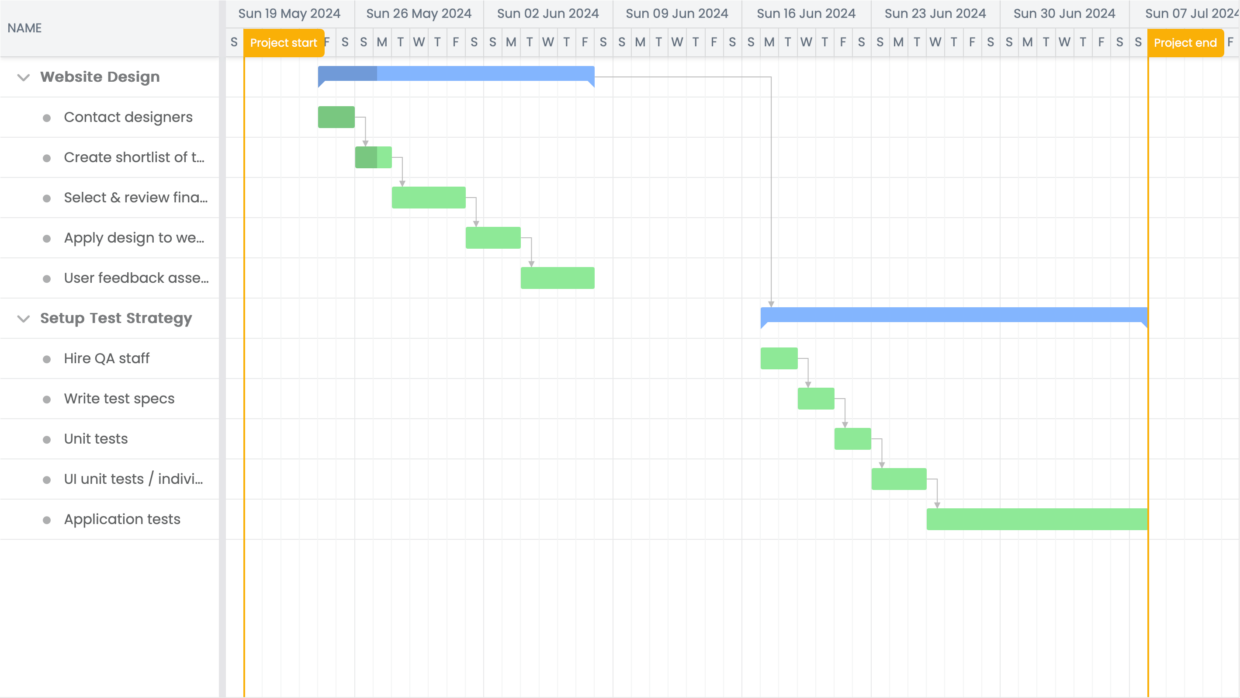The height and width of the screenshot is (698, 1240).
Task: Click the dot icon next to Select & review task
Action: [48, 197]
